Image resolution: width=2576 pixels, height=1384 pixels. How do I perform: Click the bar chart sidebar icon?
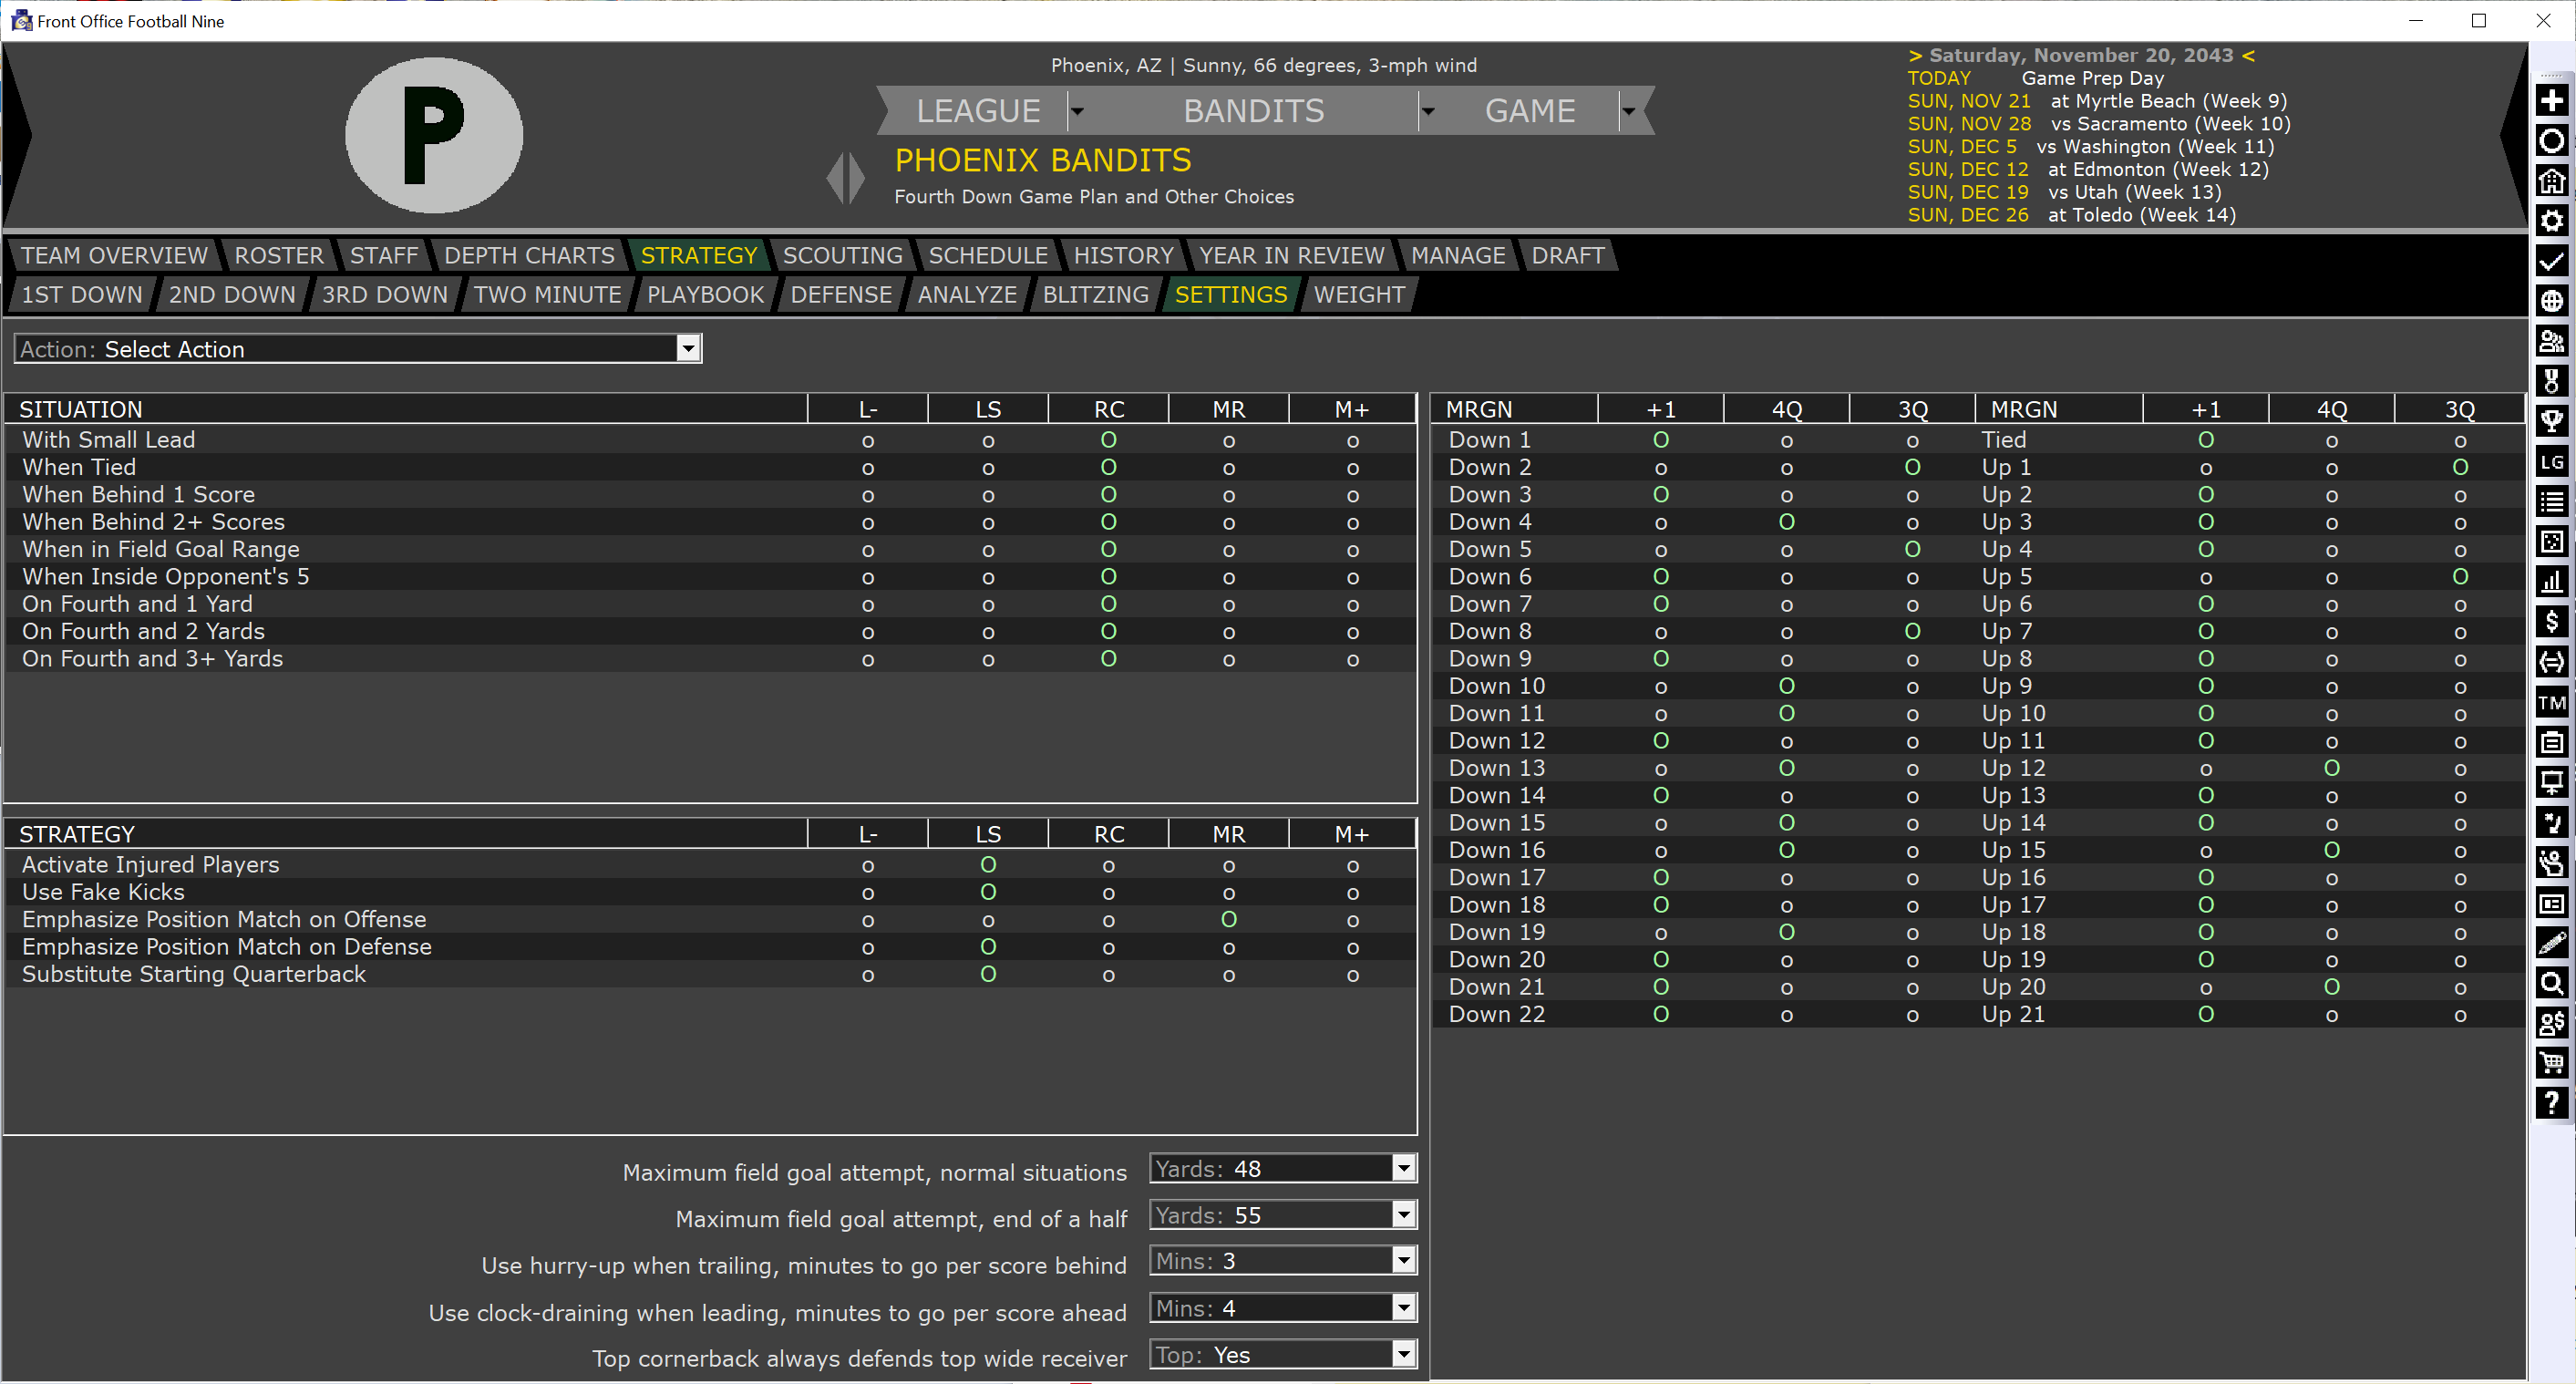2551,582
